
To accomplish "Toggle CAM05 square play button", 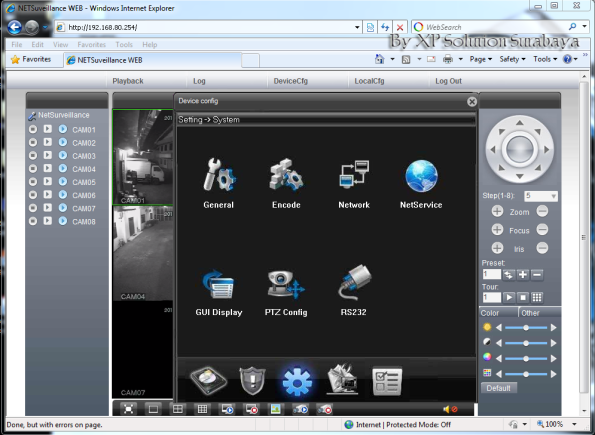I will coord(47,181).
